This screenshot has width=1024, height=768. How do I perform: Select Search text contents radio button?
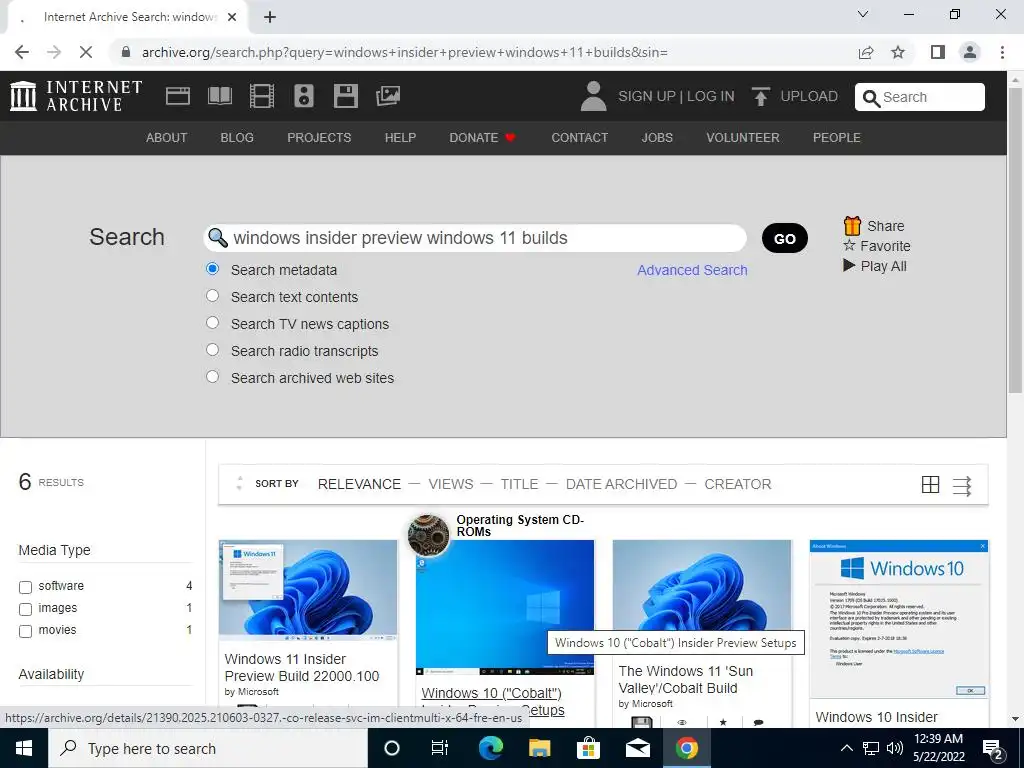point(212,296)
